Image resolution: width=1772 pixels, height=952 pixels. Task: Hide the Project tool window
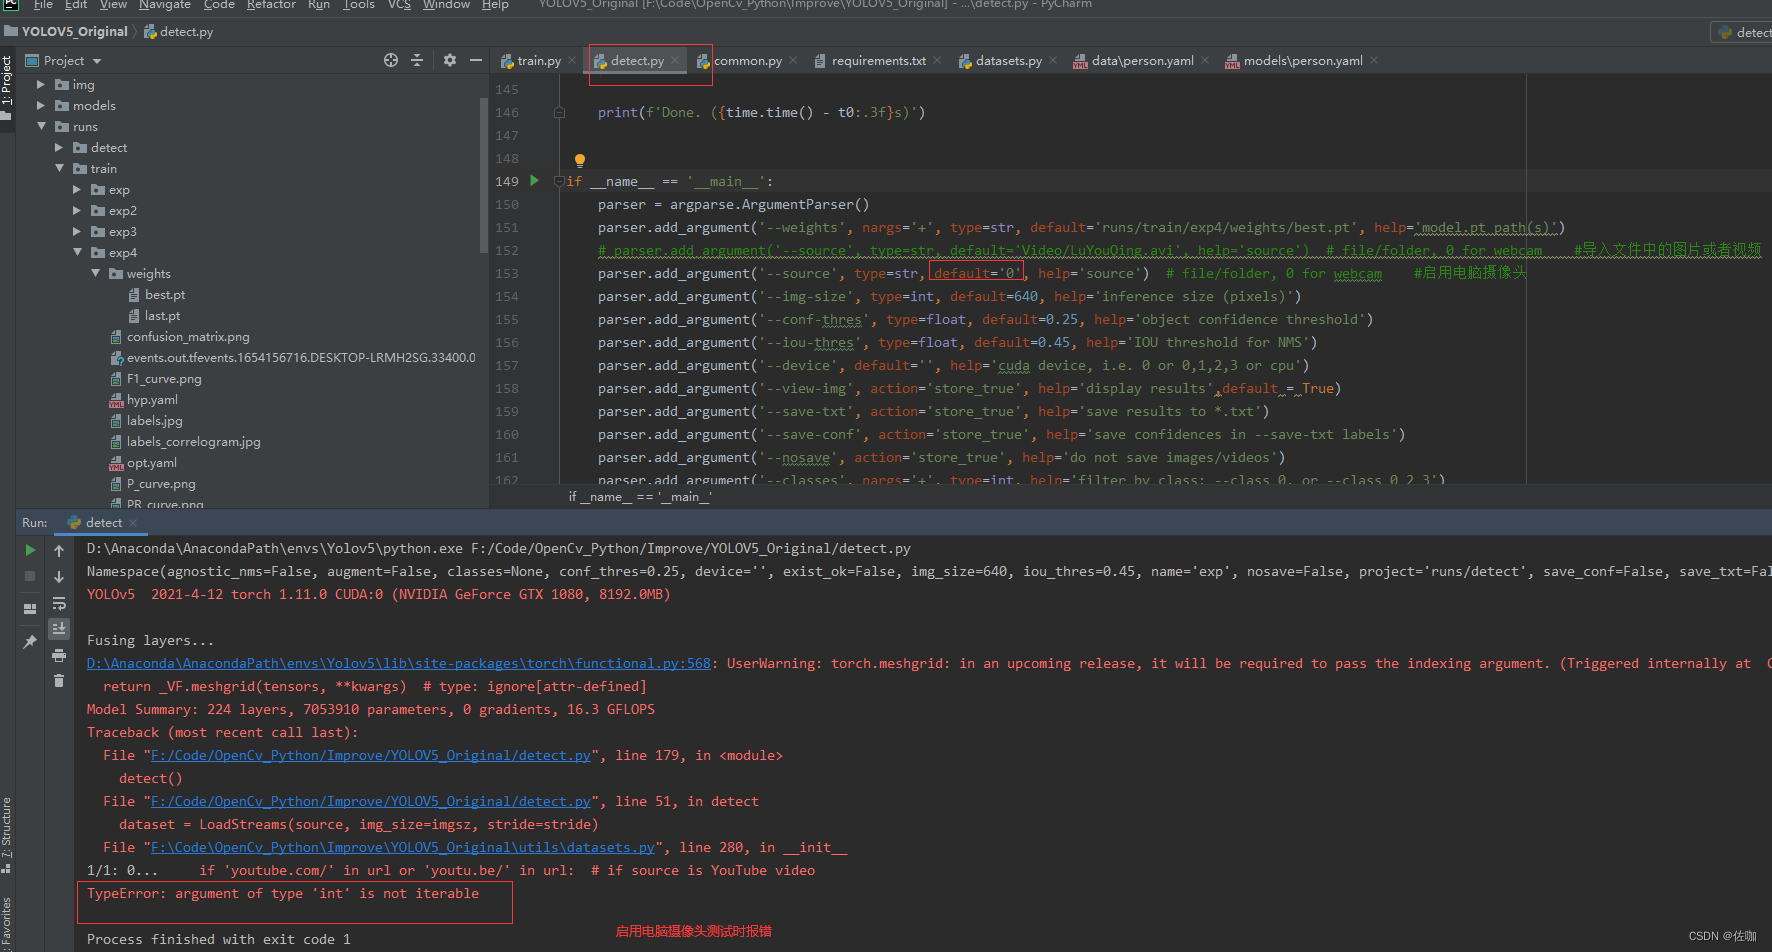pyautogui.click(x=476, y=60)
